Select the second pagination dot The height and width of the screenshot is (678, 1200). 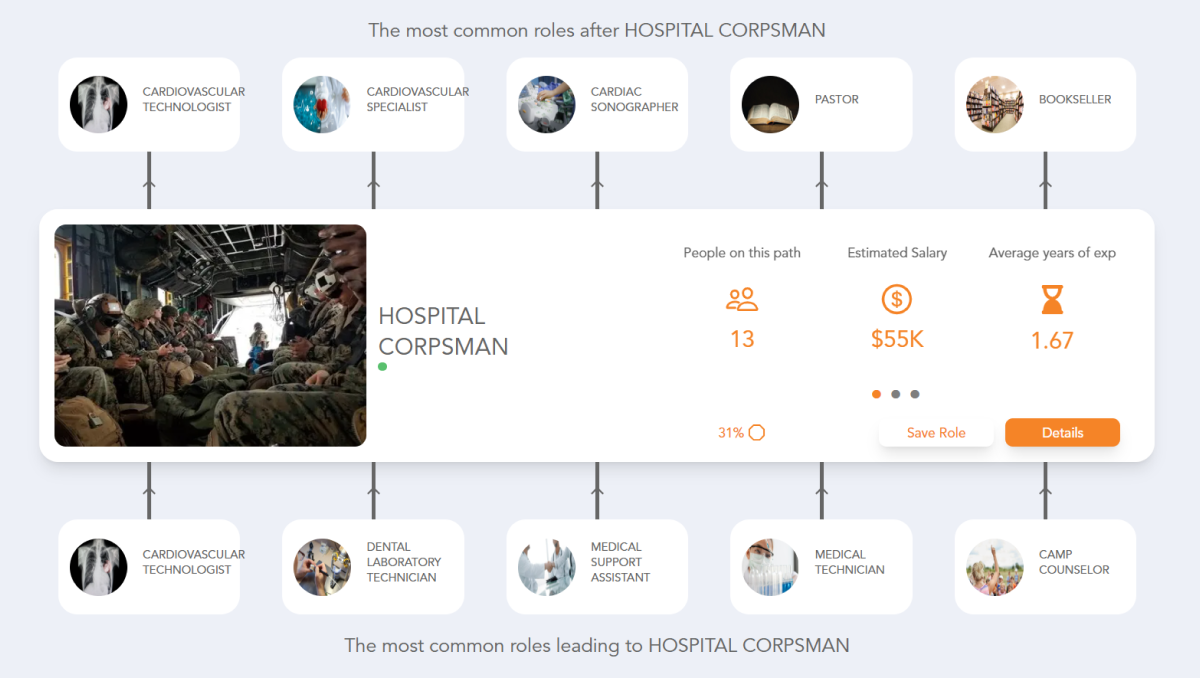[x=896, y=394]
